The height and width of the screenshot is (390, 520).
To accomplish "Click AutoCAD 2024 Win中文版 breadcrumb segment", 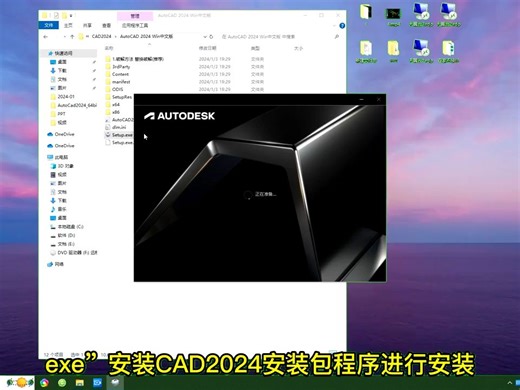I will coord(147,36).
